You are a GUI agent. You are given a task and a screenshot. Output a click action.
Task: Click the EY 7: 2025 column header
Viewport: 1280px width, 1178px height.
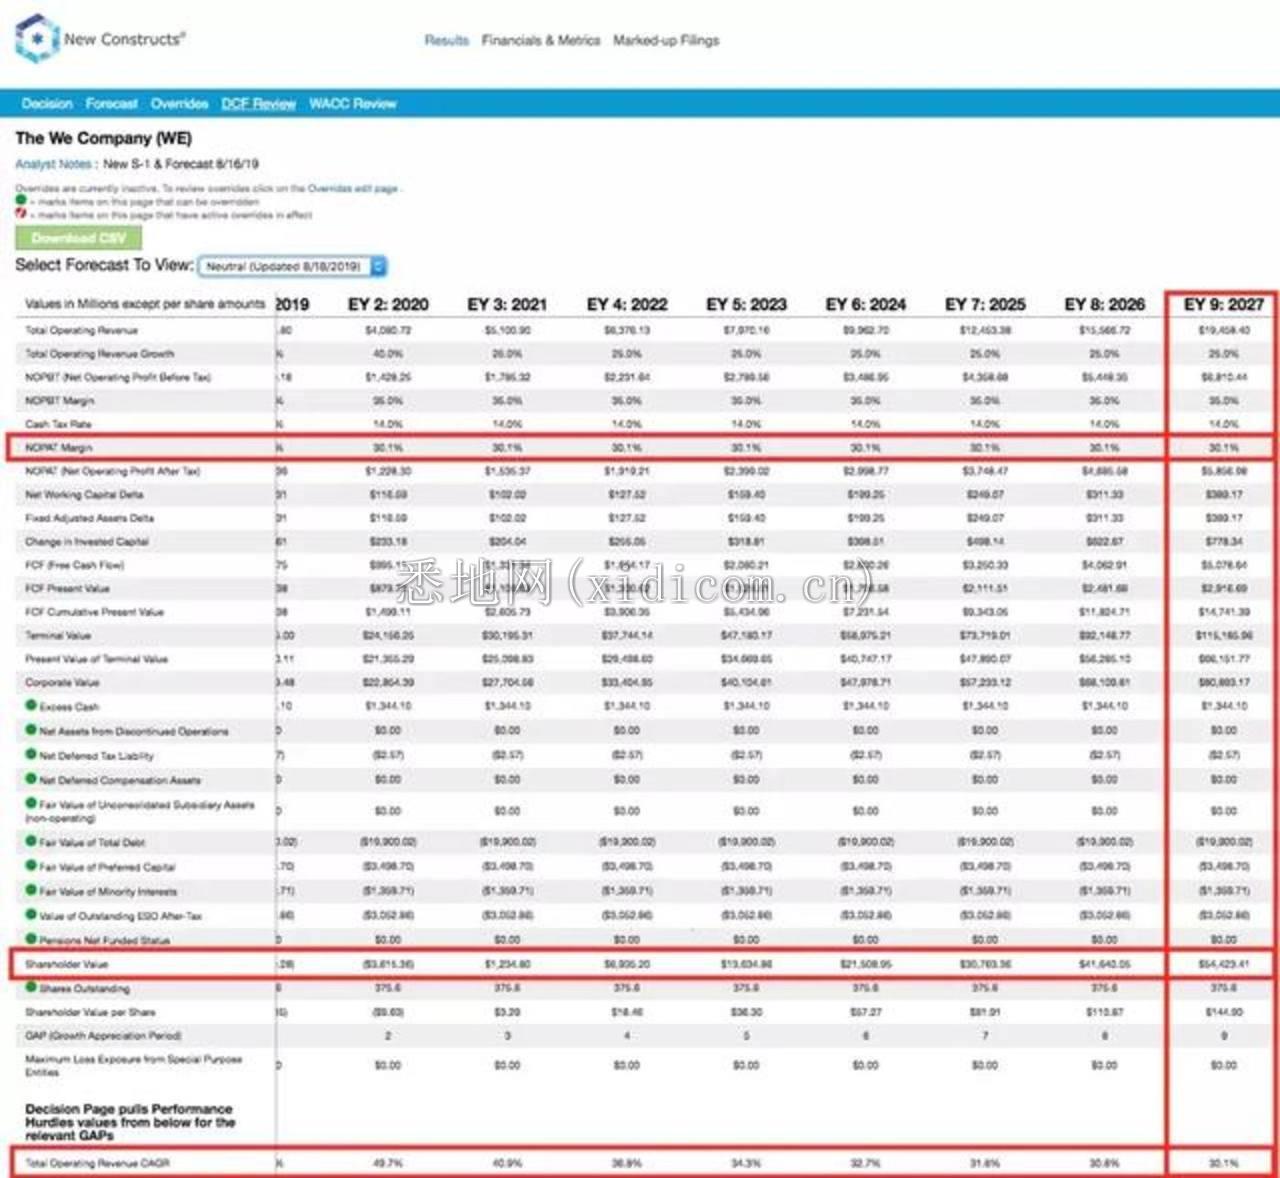pyautogui.click(x=985, y=304)
